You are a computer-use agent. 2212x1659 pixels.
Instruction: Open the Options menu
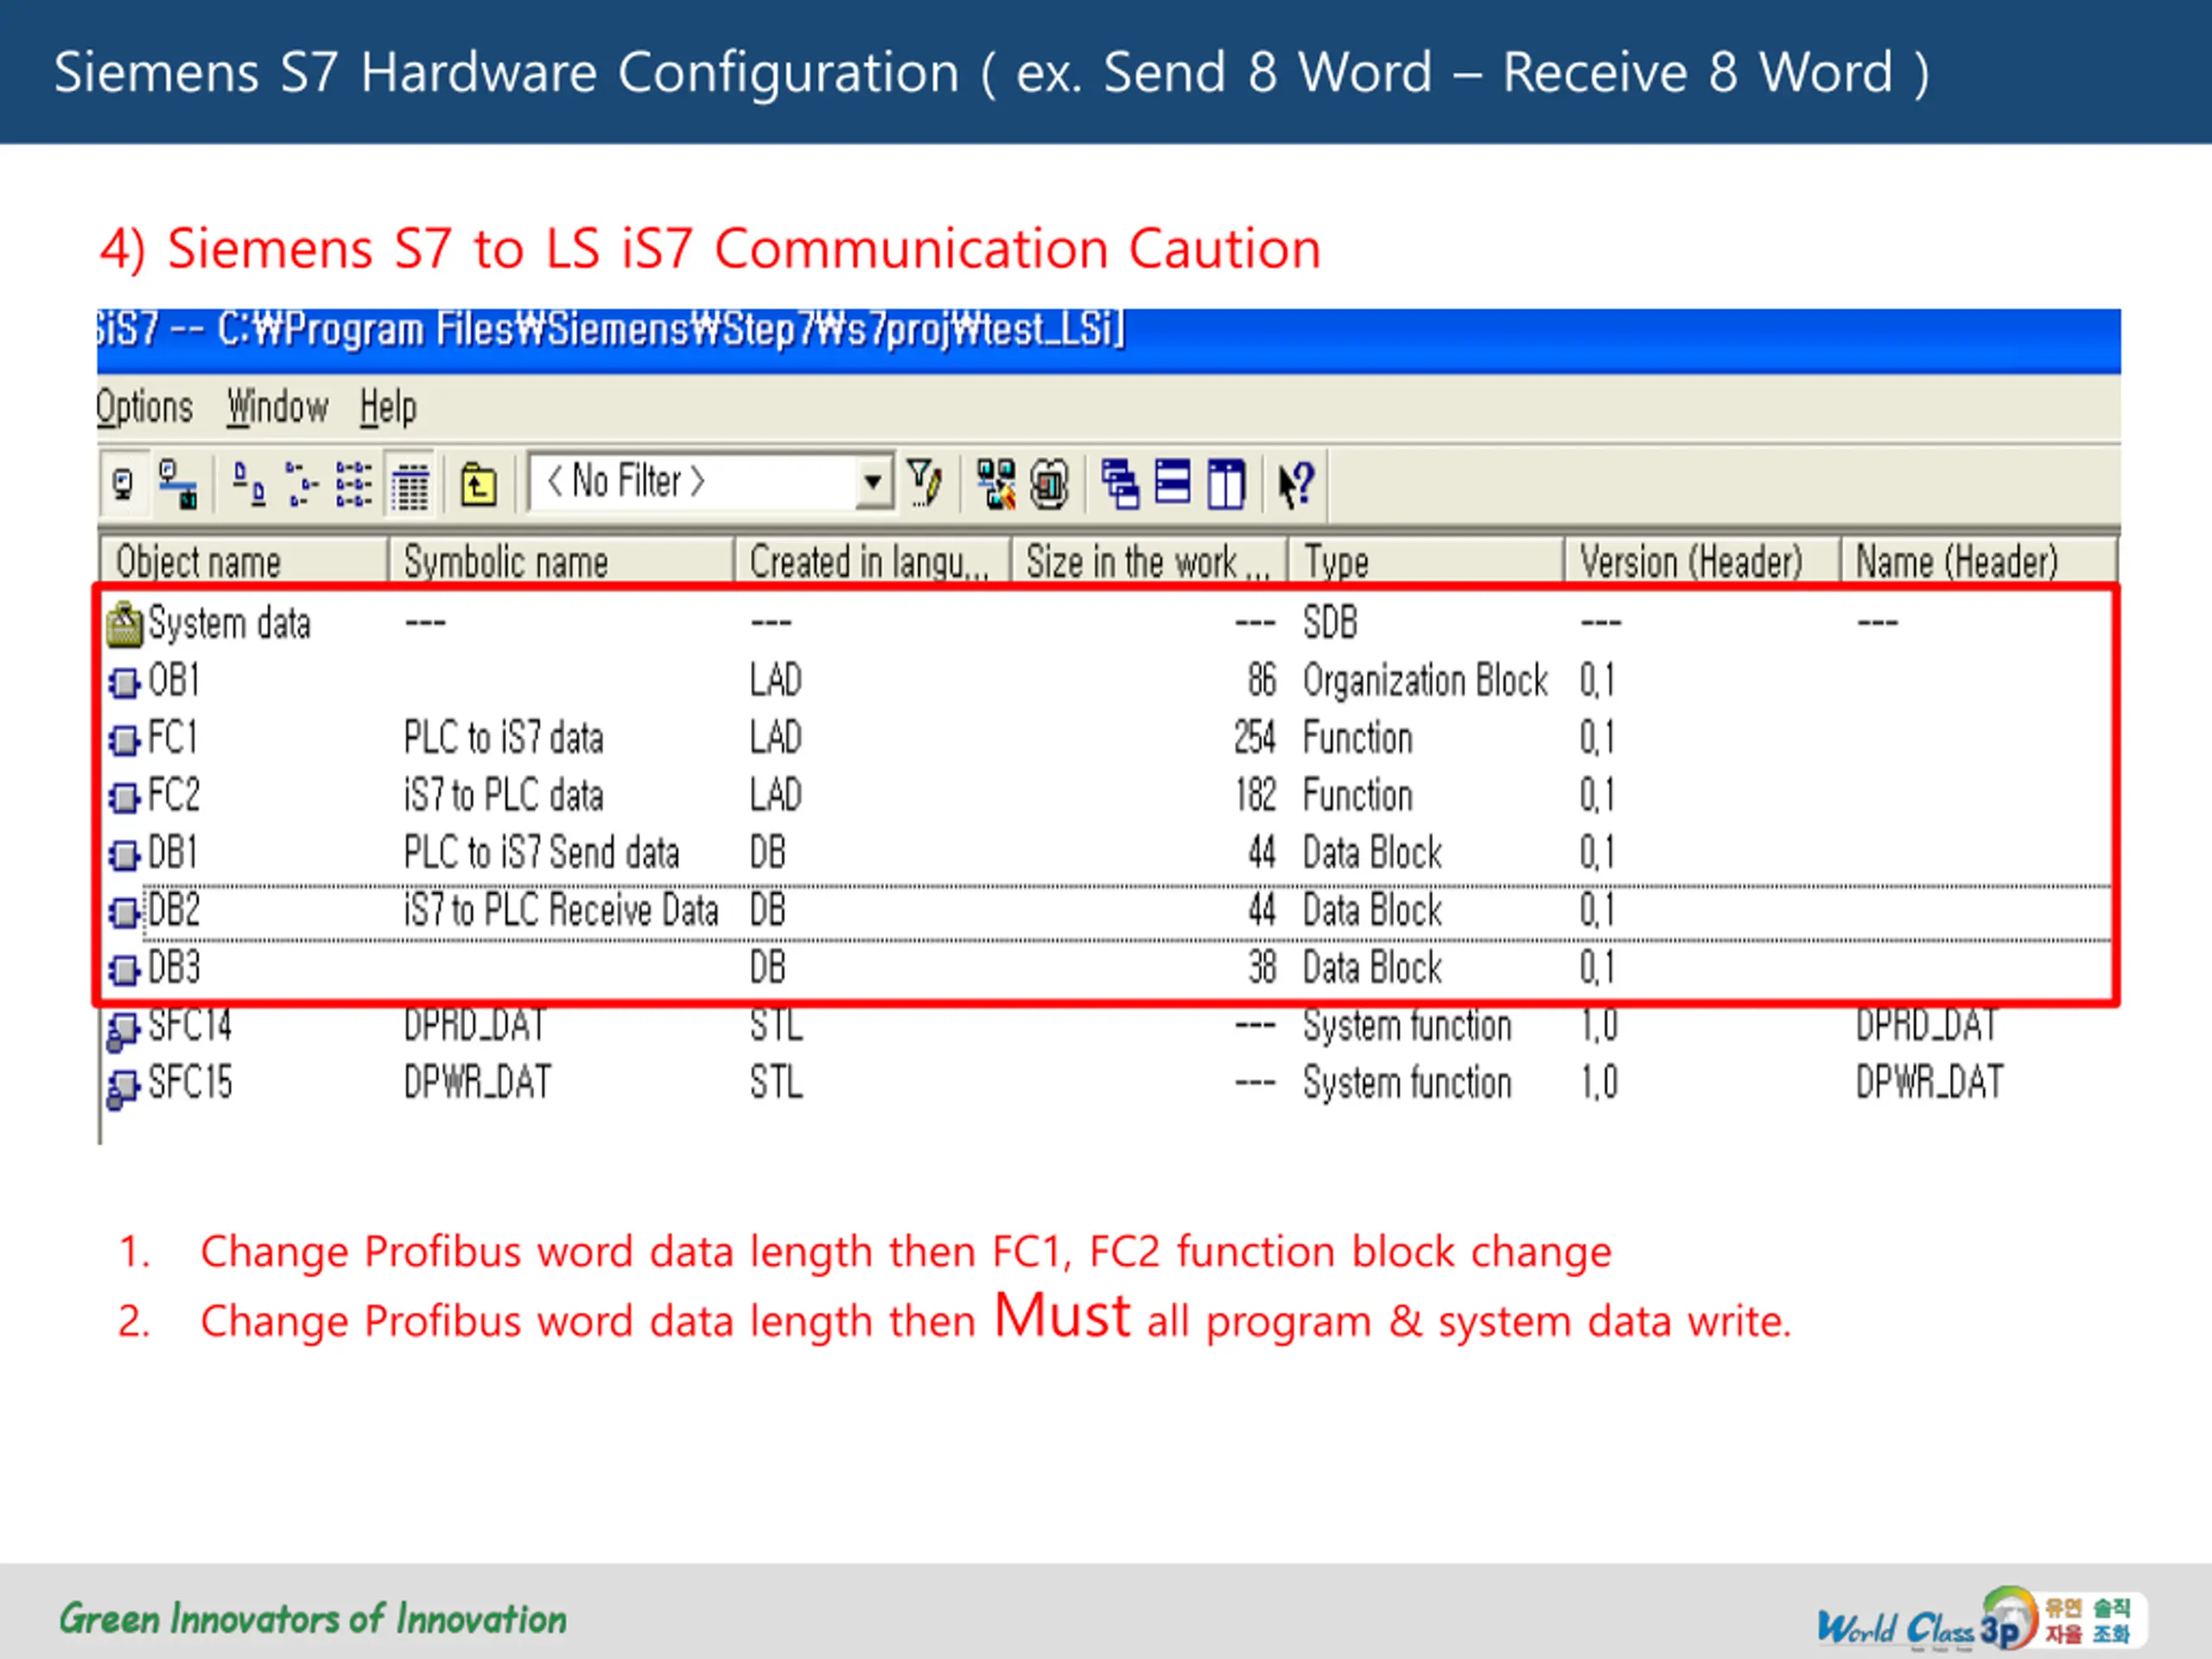pyautogui.click(x=144, y=408)
